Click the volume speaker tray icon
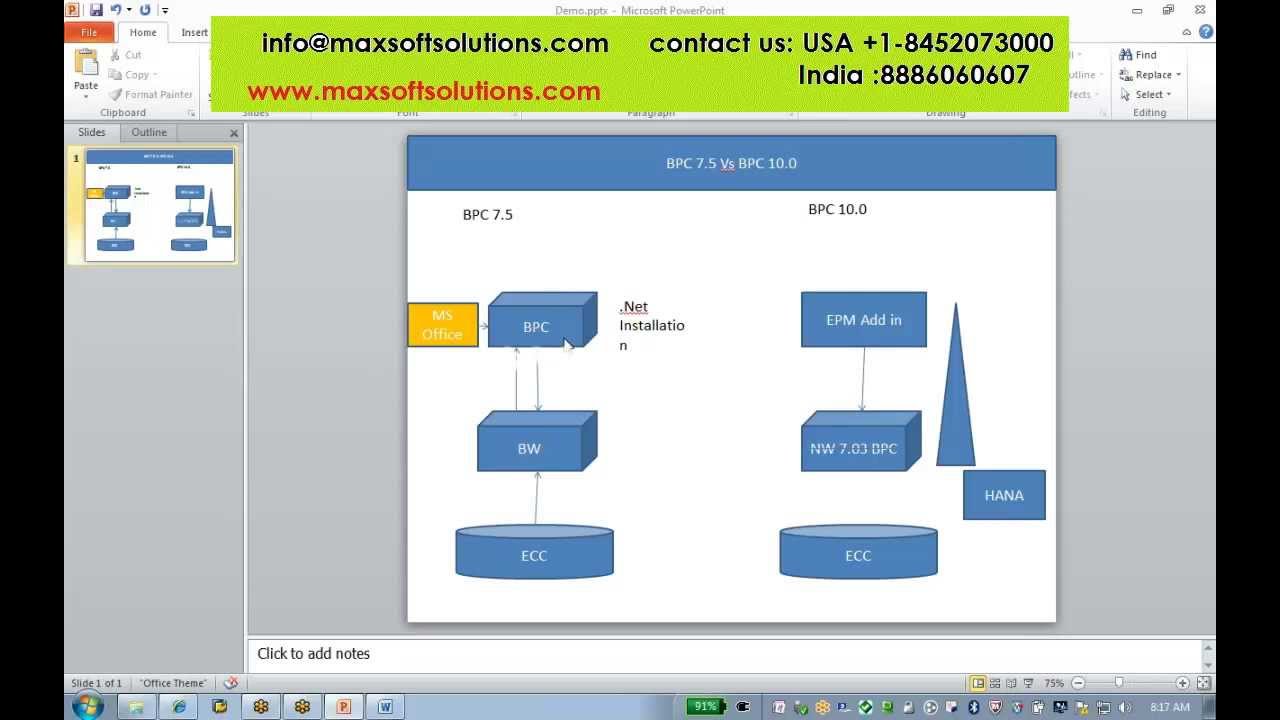The image size is (1280, 720). point(1125,707)
